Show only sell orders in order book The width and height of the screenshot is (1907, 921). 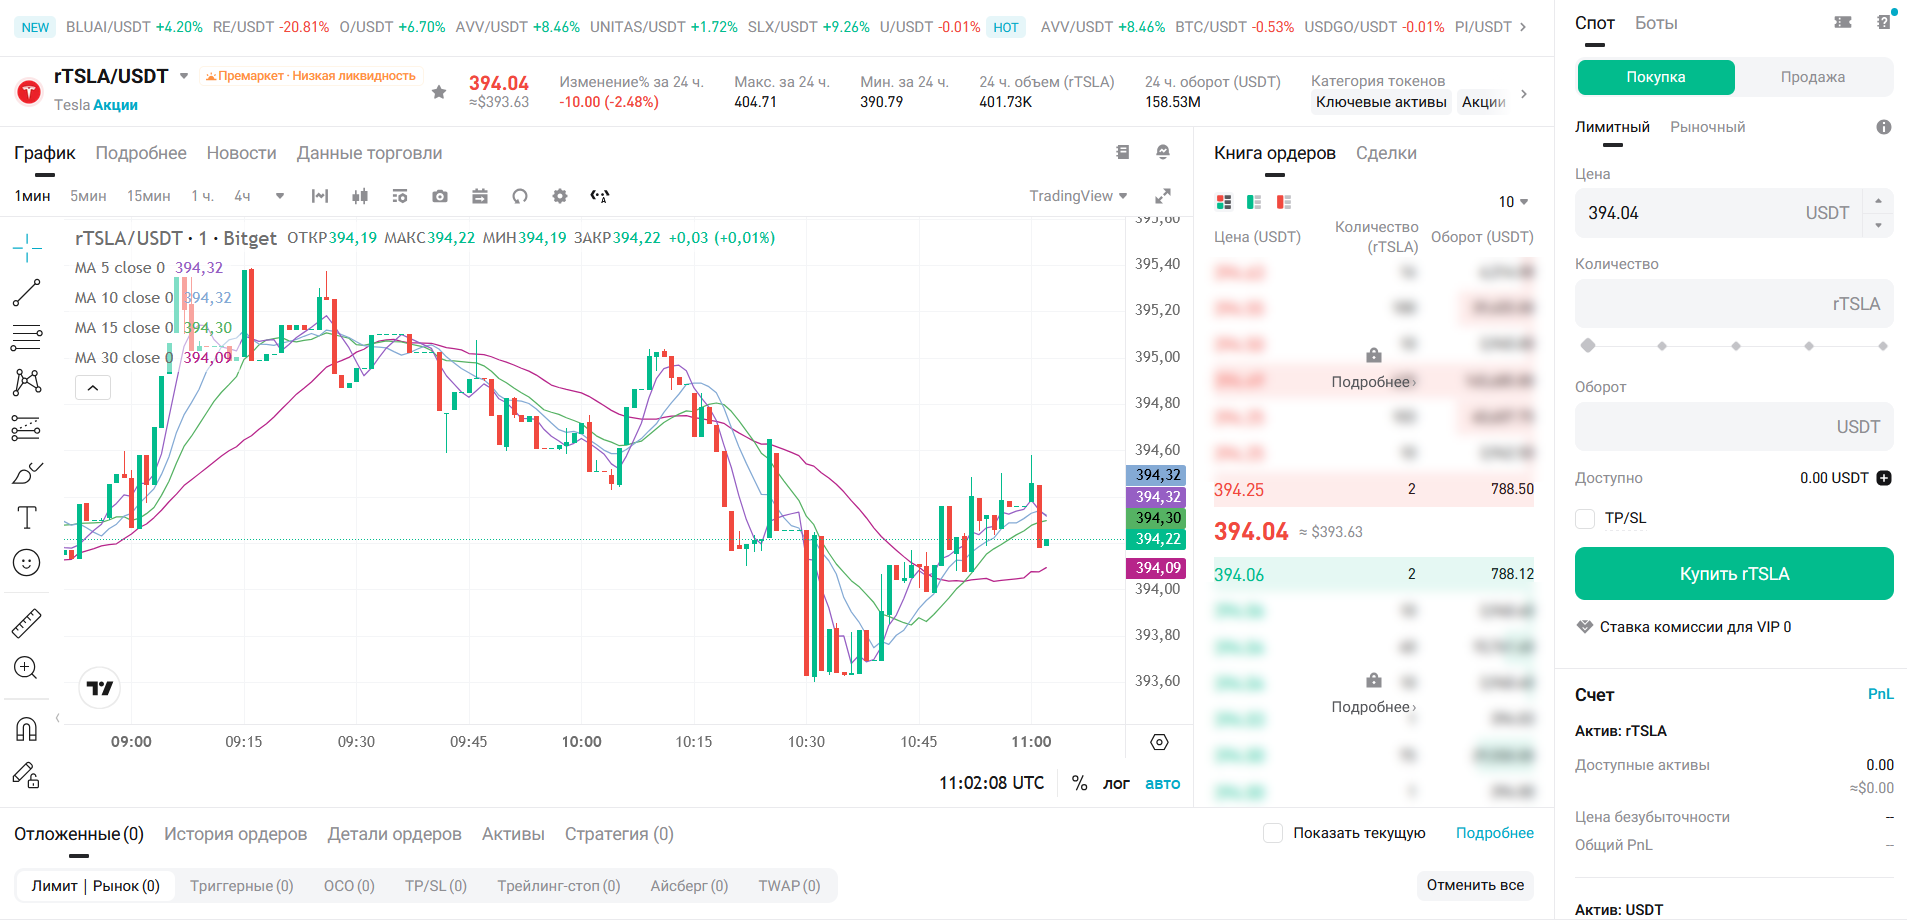1284,202
